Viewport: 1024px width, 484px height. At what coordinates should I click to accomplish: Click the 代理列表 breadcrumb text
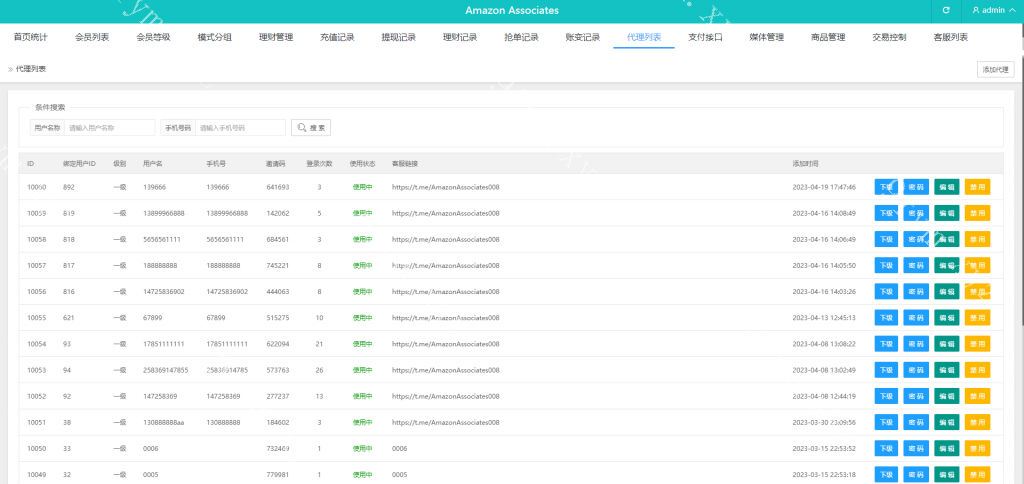tap(31, 69)
